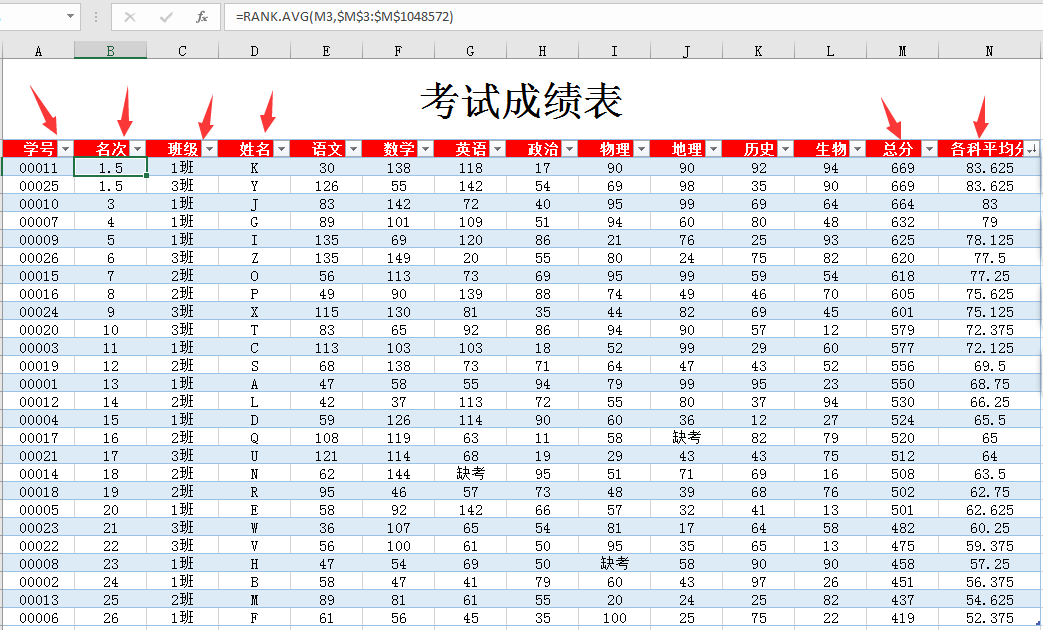Open the 姓名 filter dropdown

281,148
